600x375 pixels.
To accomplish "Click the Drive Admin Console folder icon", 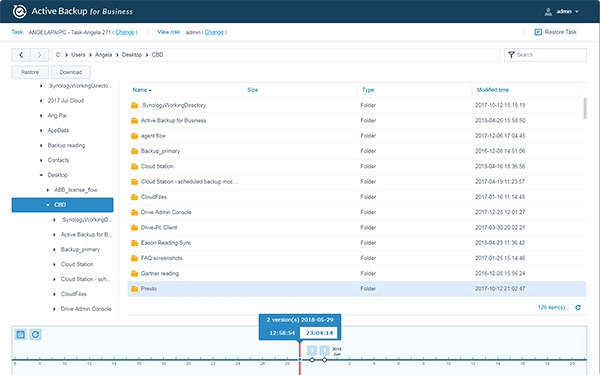I will point(134,212).
